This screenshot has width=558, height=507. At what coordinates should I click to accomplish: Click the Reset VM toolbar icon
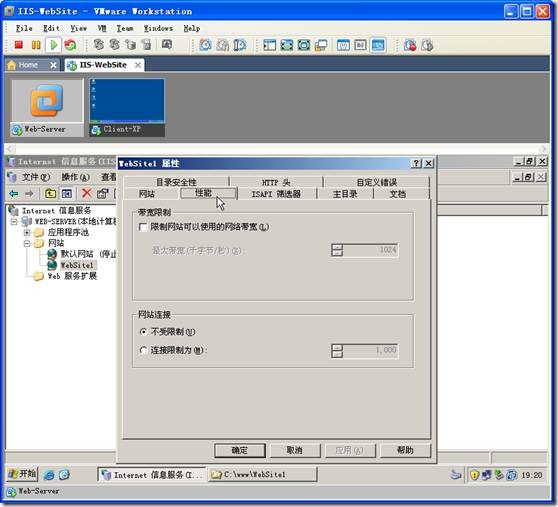pyautogui.click(x=70, y=45)
